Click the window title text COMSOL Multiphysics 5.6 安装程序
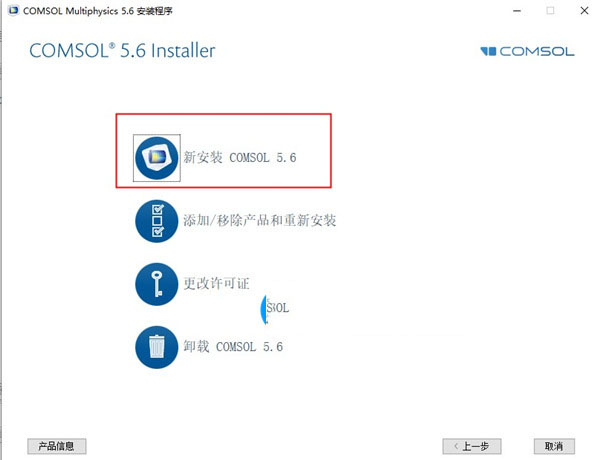The height and width of the screenshot is (460, 600). point(98,11)
